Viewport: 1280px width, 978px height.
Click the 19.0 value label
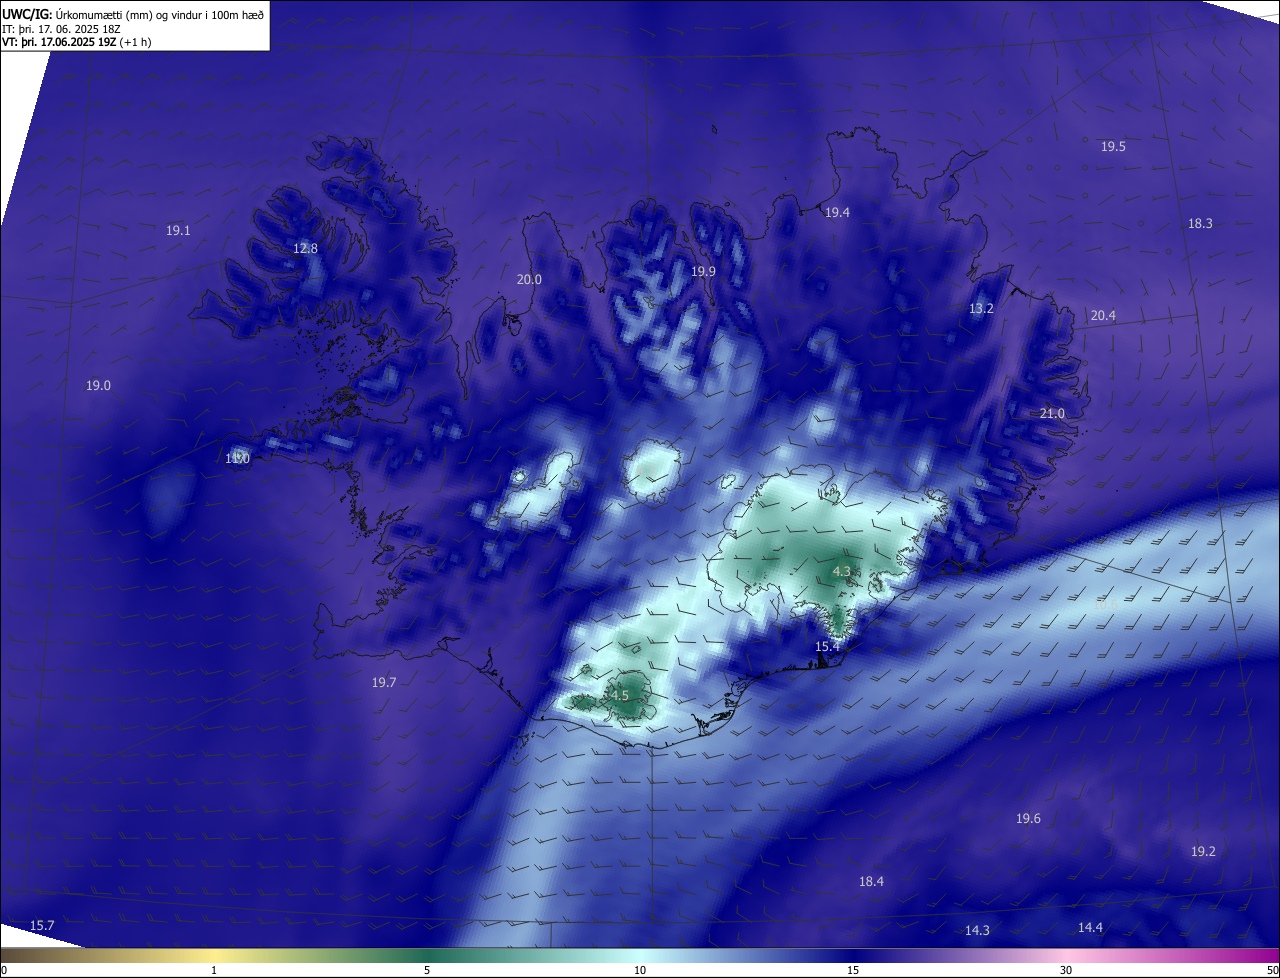pos(98,386)
